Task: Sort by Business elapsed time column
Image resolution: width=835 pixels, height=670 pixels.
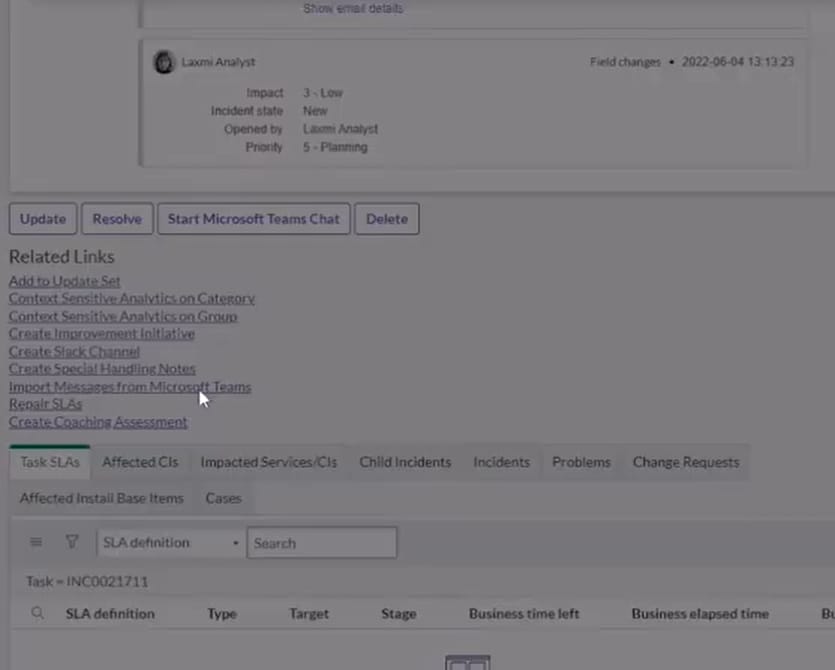Action: 700,614
